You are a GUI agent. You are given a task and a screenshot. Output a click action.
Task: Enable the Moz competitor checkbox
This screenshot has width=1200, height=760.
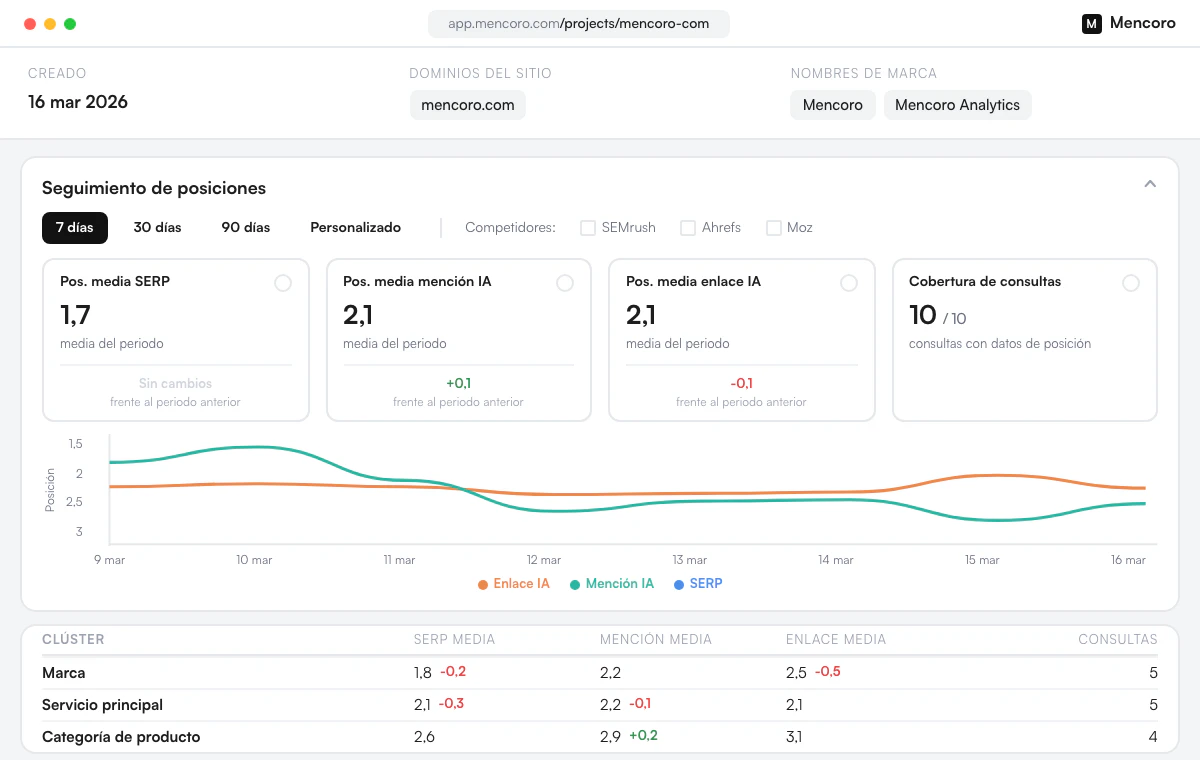[x=774, y=228]
